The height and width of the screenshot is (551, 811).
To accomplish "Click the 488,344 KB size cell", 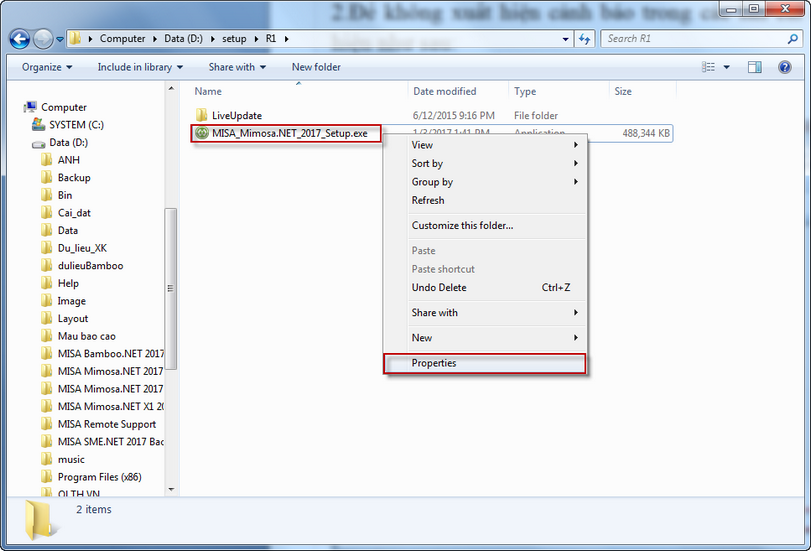I will 646,133.
